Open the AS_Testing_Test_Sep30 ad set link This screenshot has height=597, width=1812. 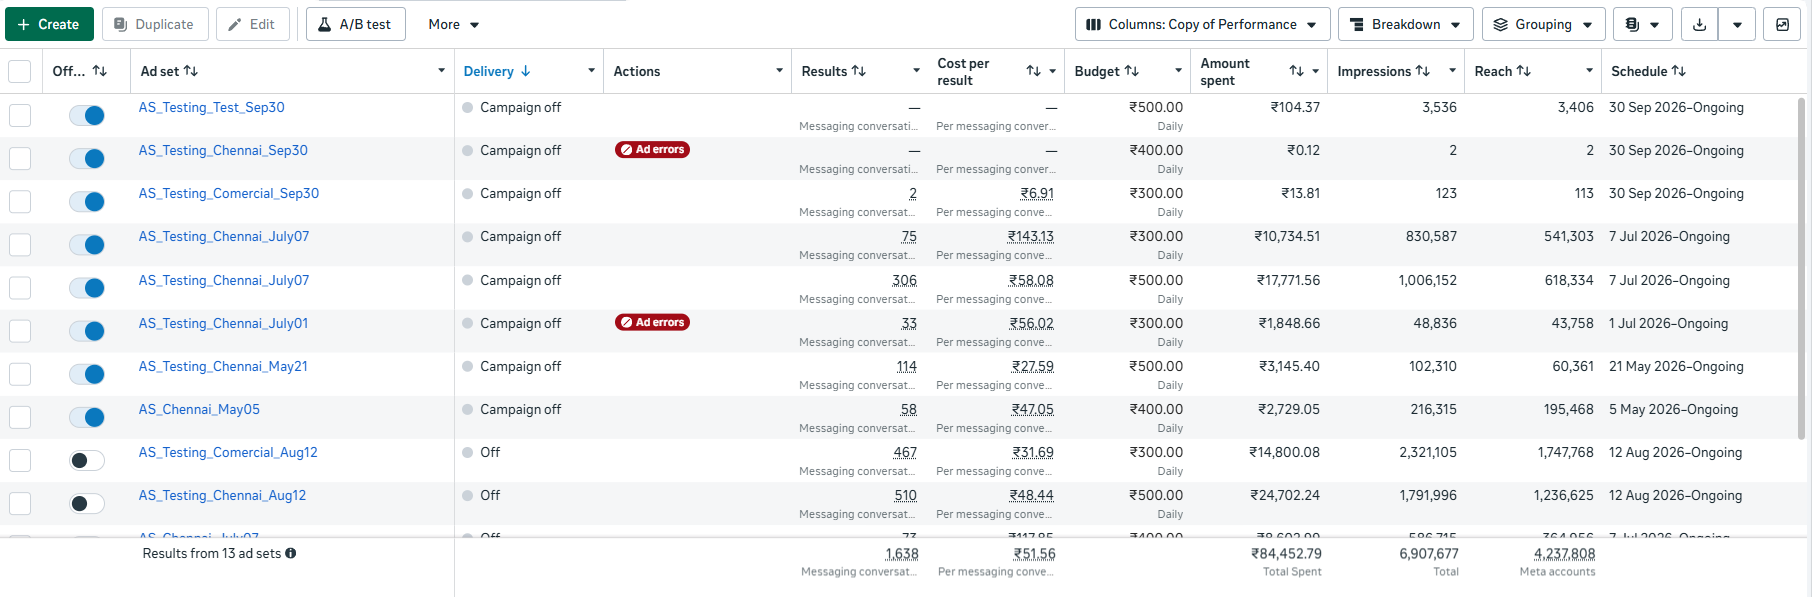[x=211, y=107]
